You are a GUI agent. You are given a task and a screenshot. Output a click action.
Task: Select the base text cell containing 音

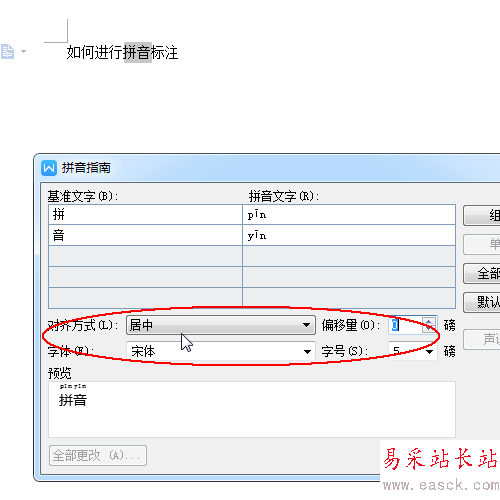click(x=145, y=235)
